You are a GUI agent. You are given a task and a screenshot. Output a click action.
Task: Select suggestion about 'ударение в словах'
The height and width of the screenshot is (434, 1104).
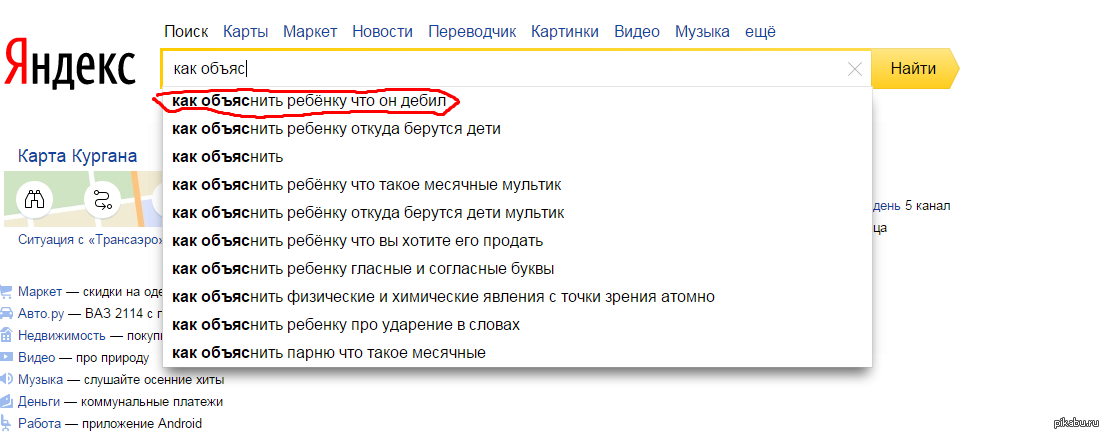tap(346, 325)
